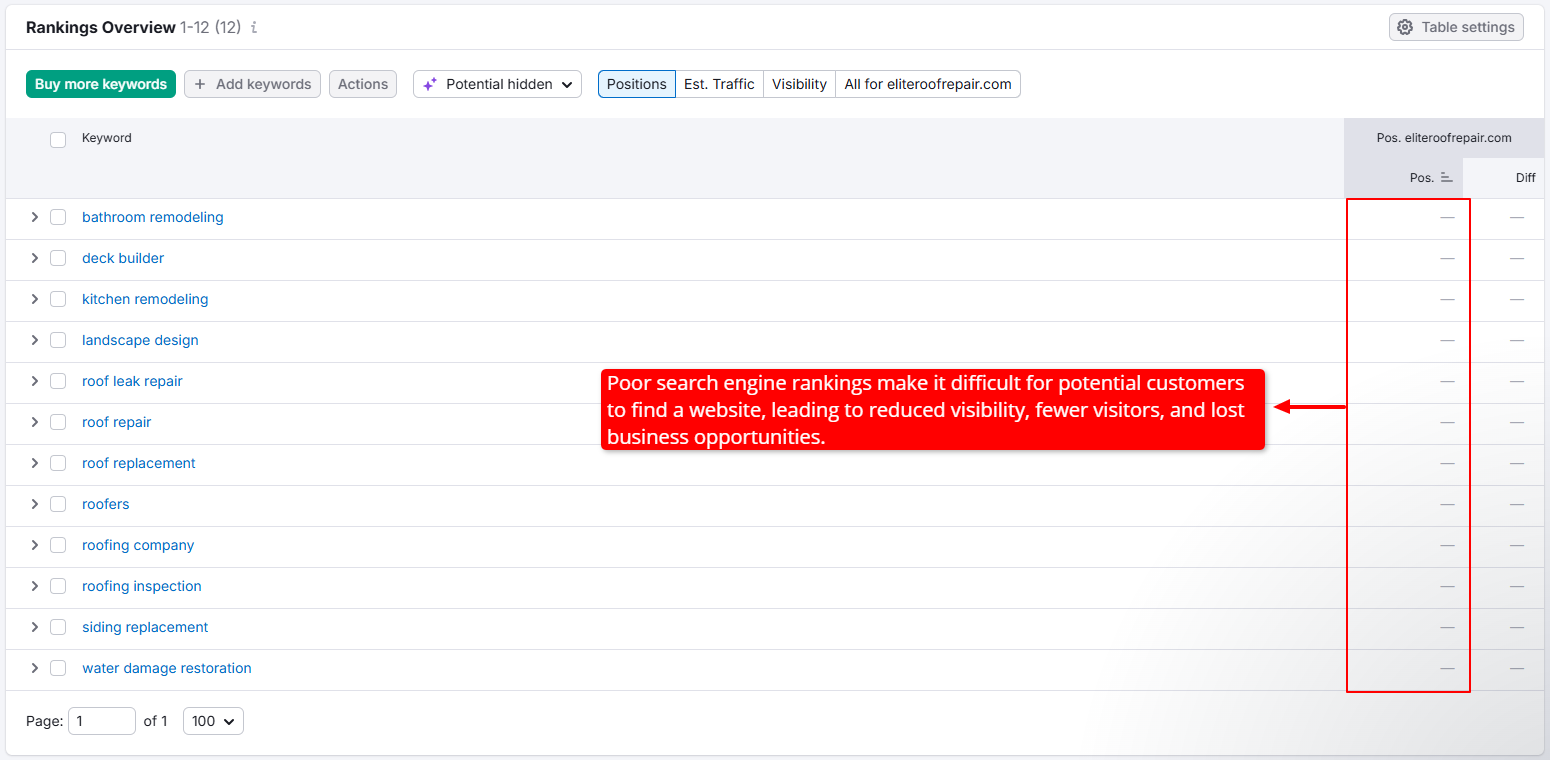
Task: Expand the siding replacement row
Action: click(x=34, y=627)
